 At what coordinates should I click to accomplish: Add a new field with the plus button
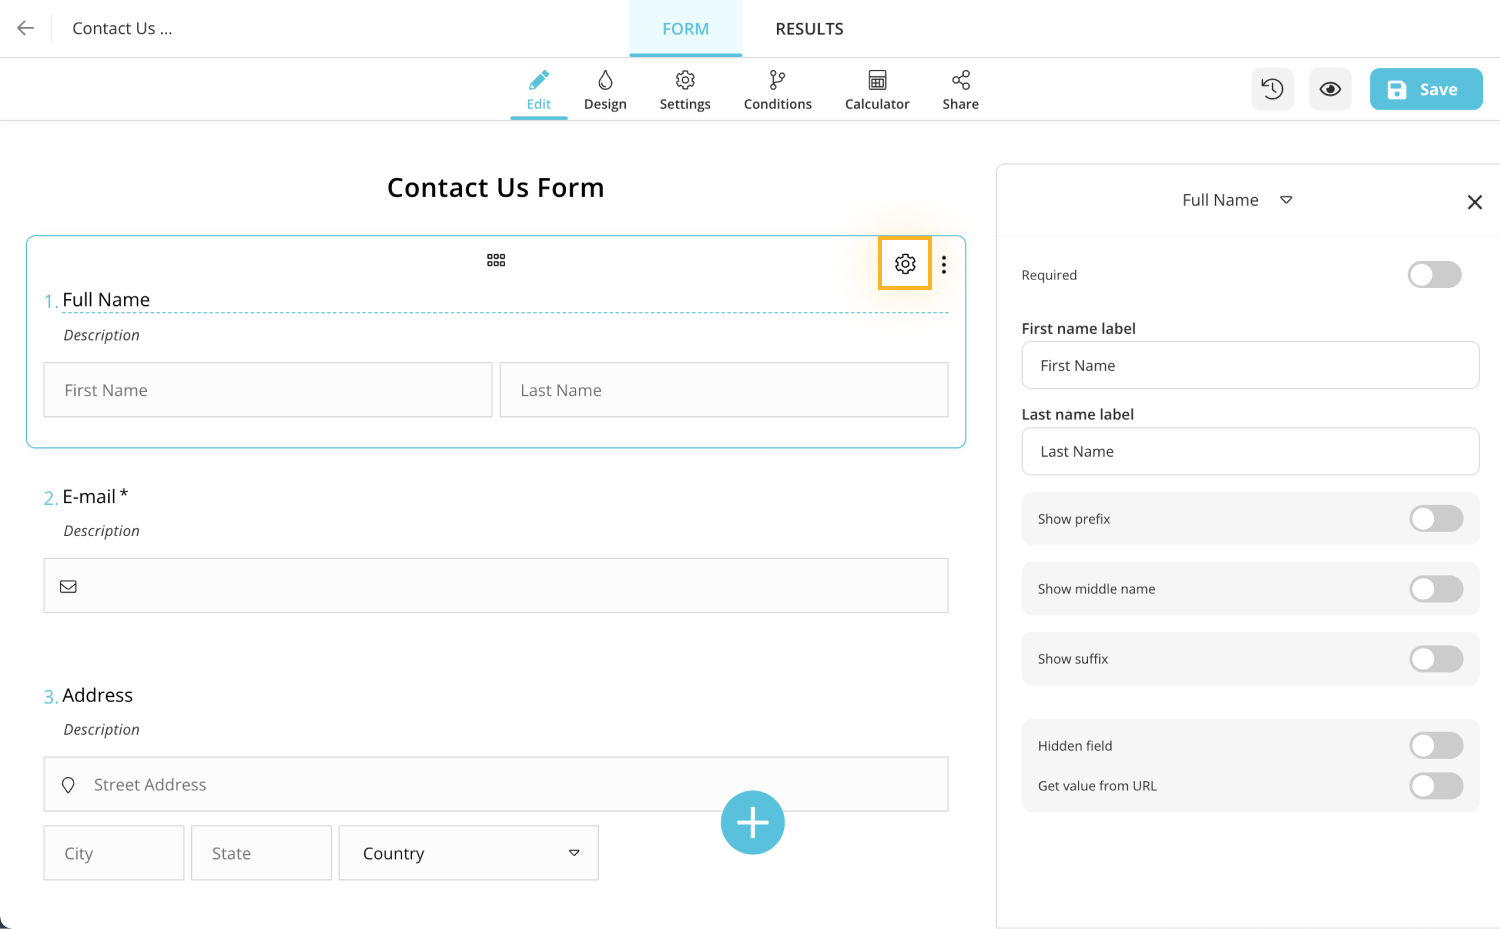click(752, 822)
